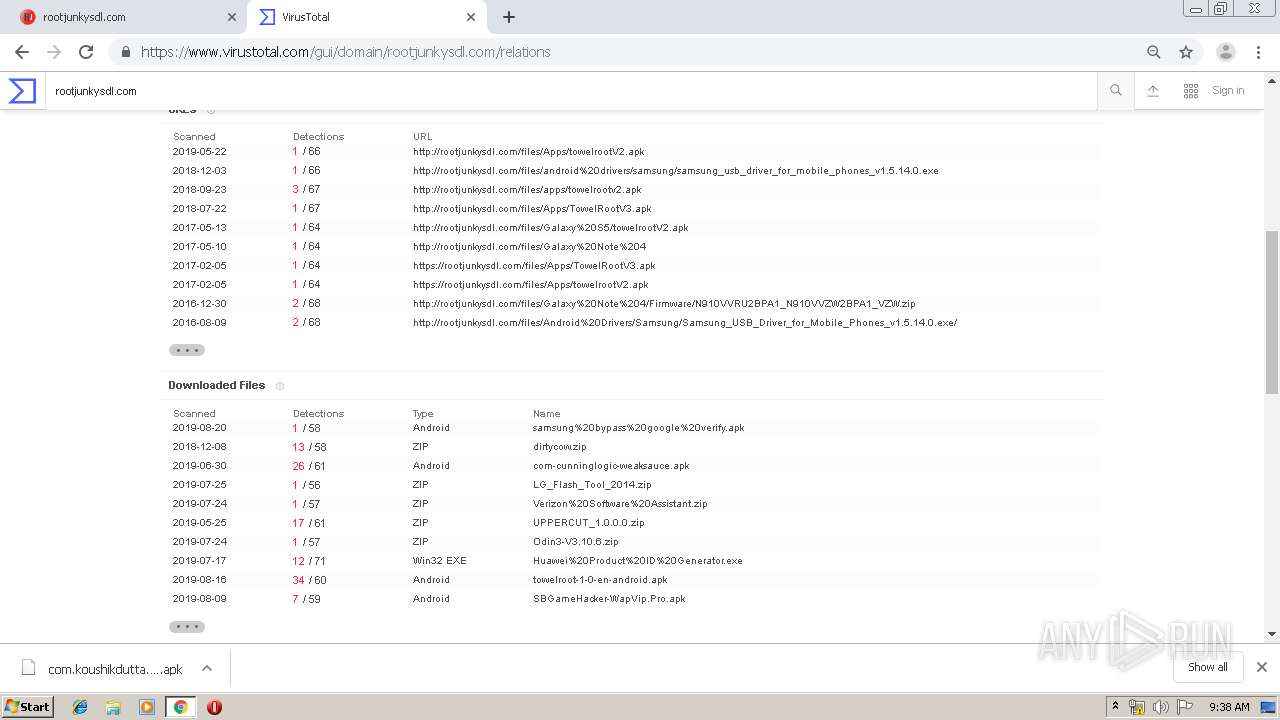This screenshot has height=720, width=1280.
Task: Expand more Downloaded Files with ellipsis button
Action: pyautogui.click(x=187, y=627)
